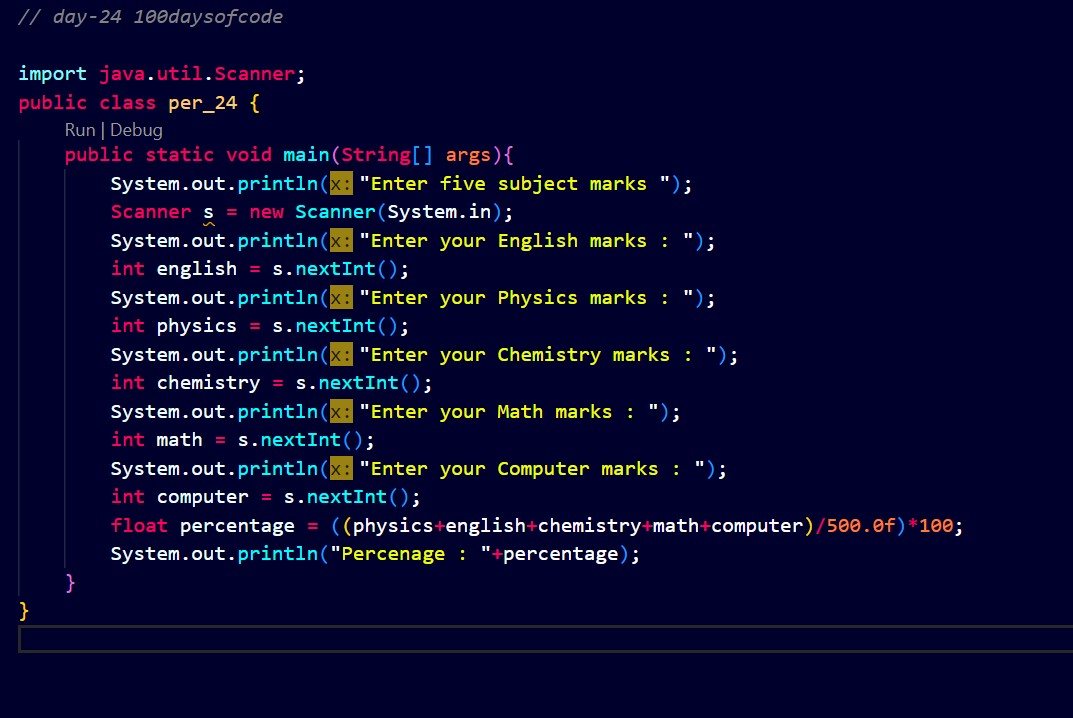This screenshot has height=718, width=1073.
Task: Click the Run code lens link
Action: pyautogui.click(x=80, y=130)
